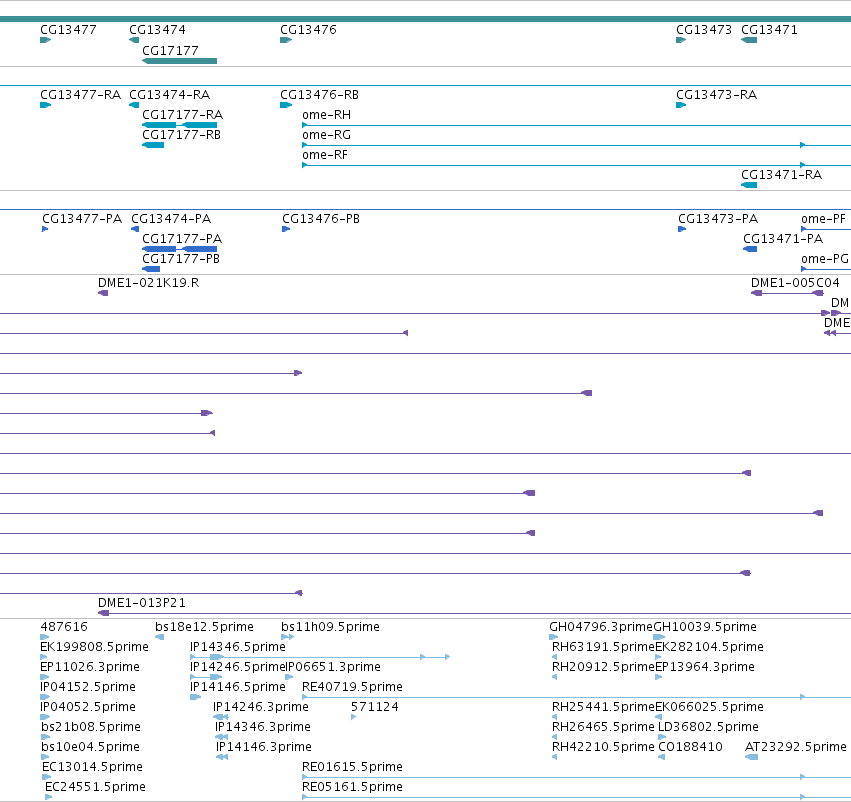Open the "EK199808.5prime" EST label
The image size is (851, 802).
coord(94,647)
